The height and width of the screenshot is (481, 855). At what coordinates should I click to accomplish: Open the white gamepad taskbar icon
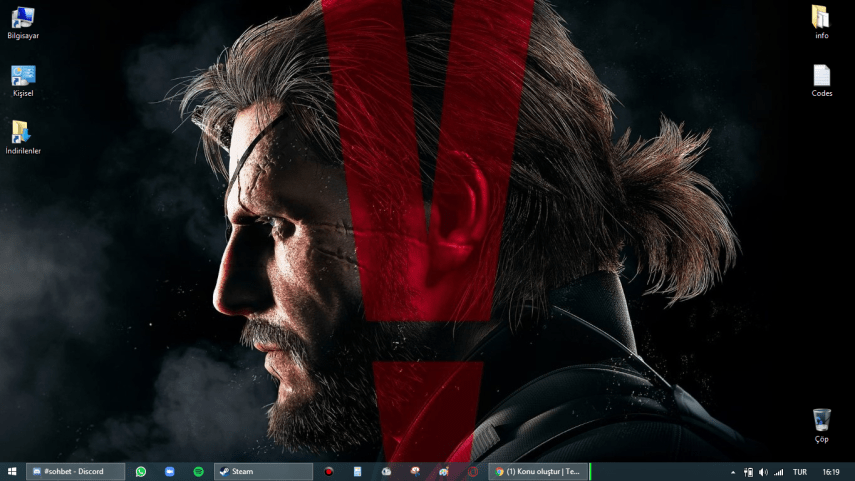point(386,472)
